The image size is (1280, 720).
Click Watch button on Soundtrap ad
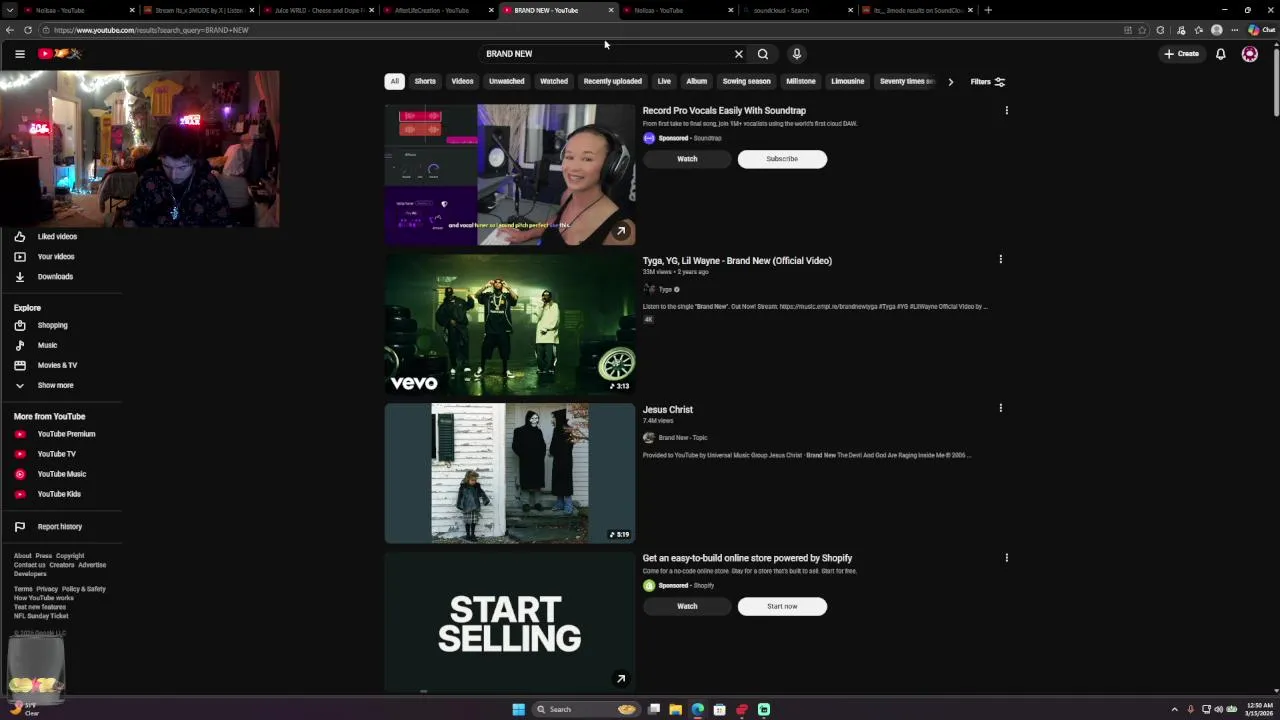tap(687, 159)
